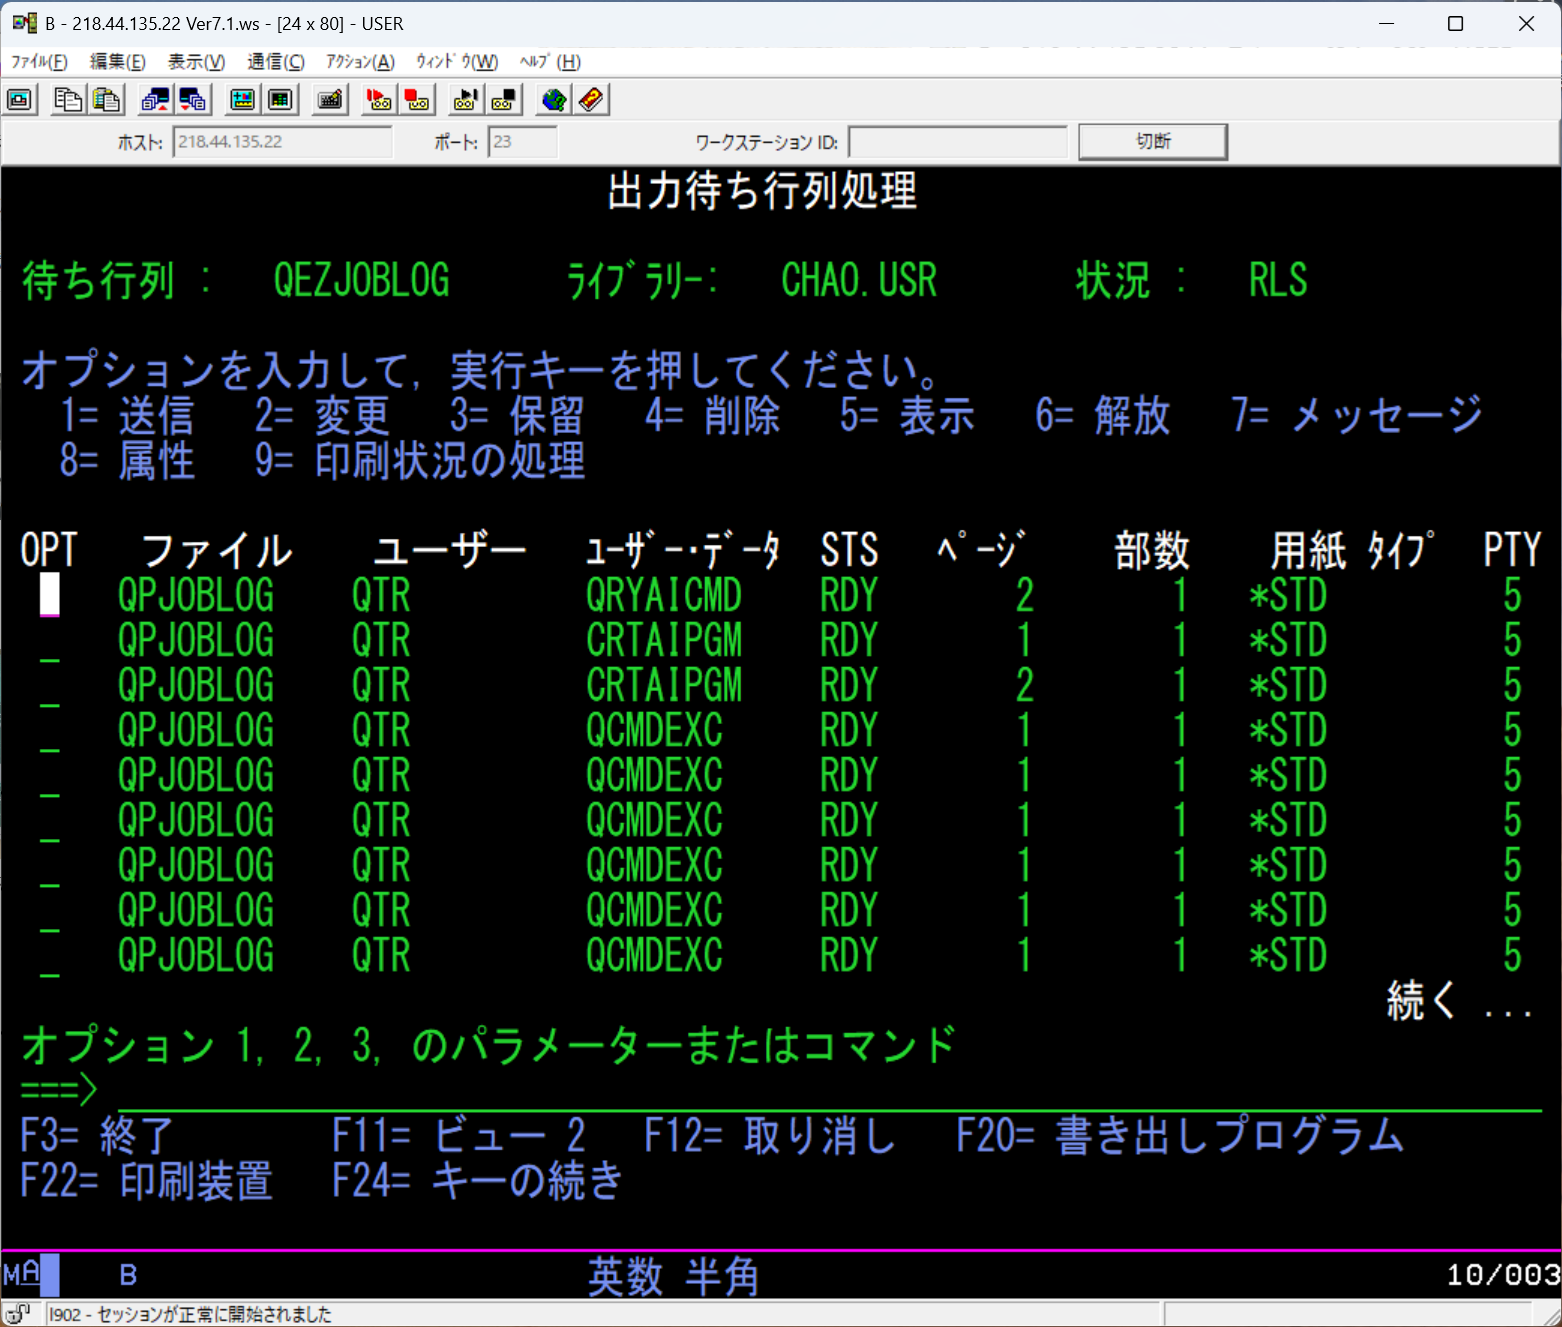Click the ポート number input field
This screenshot has height=1327, width=1562.
click(522, 142)
